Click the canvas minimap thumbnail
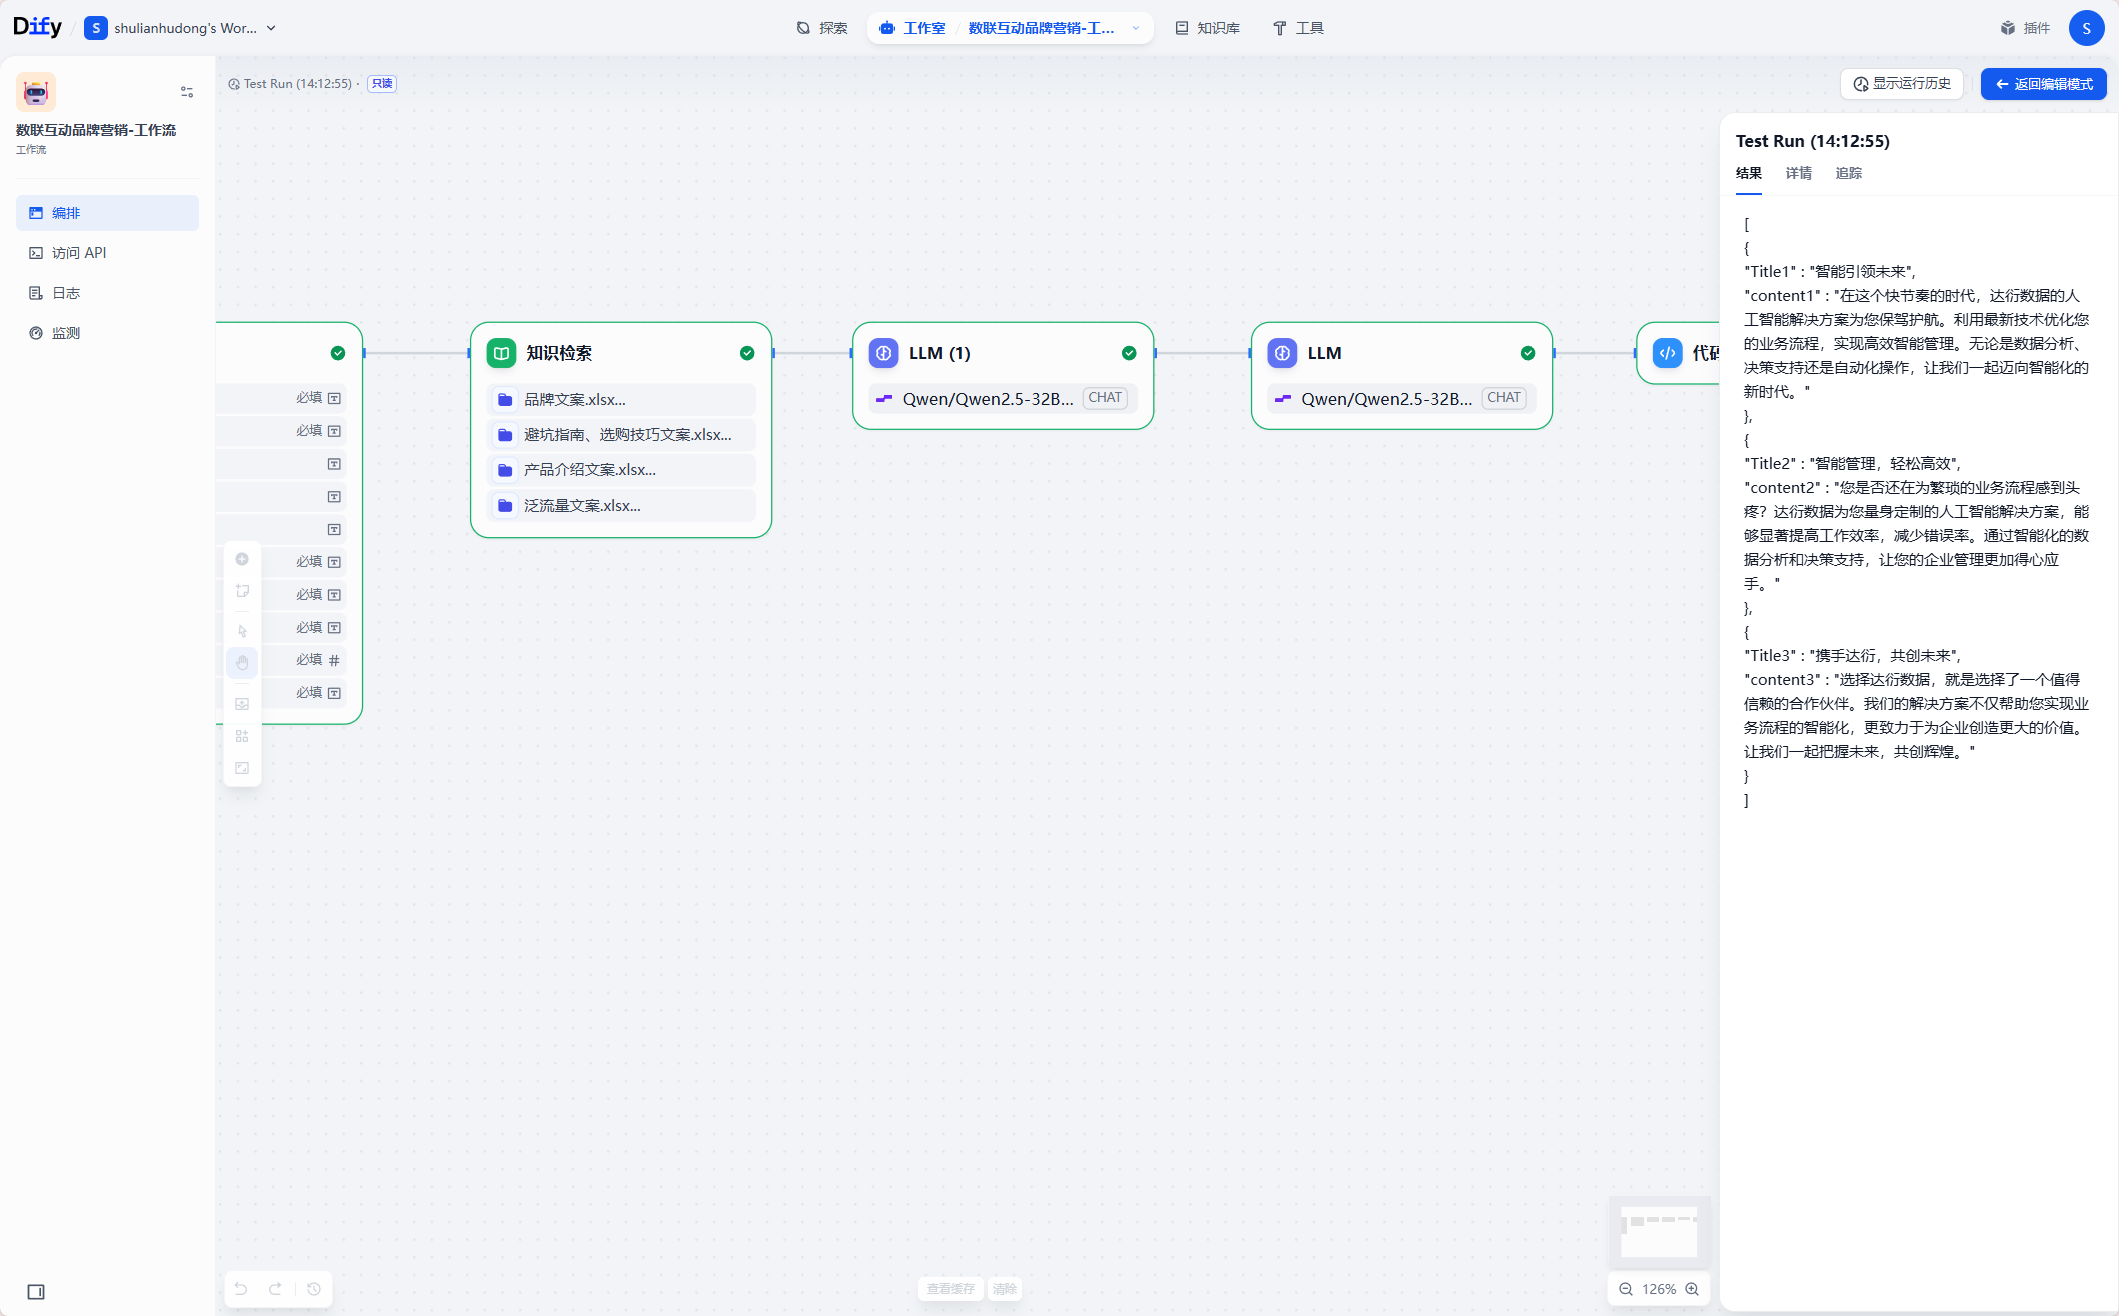Viewport: 2119px width, 1316px height. click(x=1659, y=1230)
